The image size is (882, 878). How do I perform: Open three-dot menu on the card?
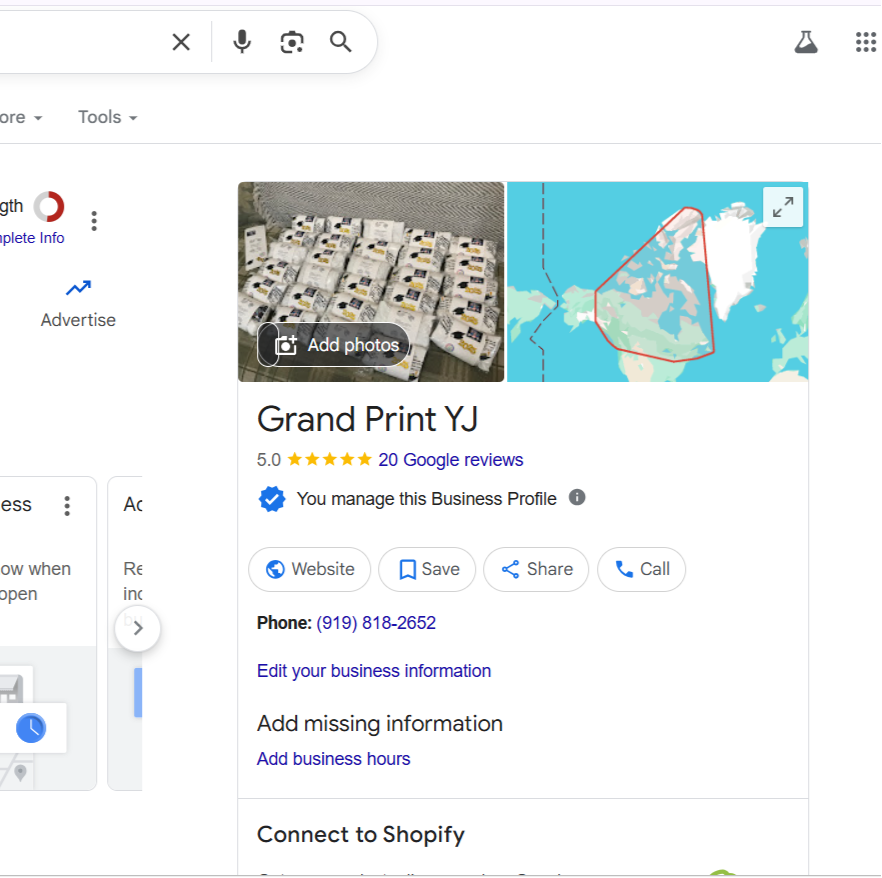coord(67,506)
